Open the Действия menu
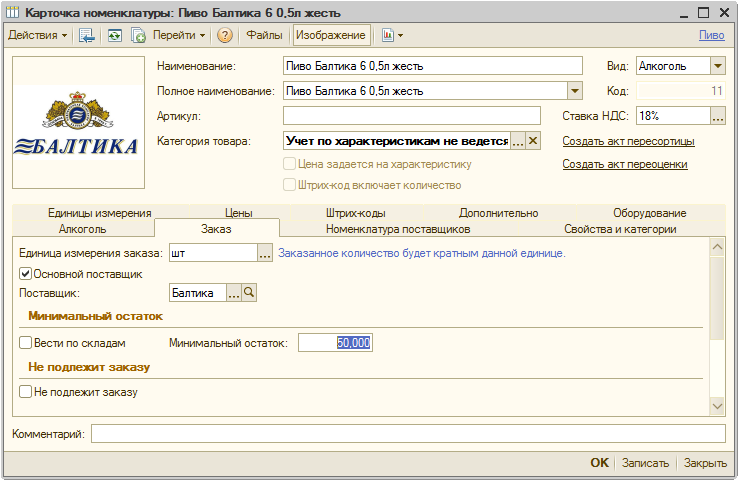Screen dimensions: 738x480 tap(38, 35)
